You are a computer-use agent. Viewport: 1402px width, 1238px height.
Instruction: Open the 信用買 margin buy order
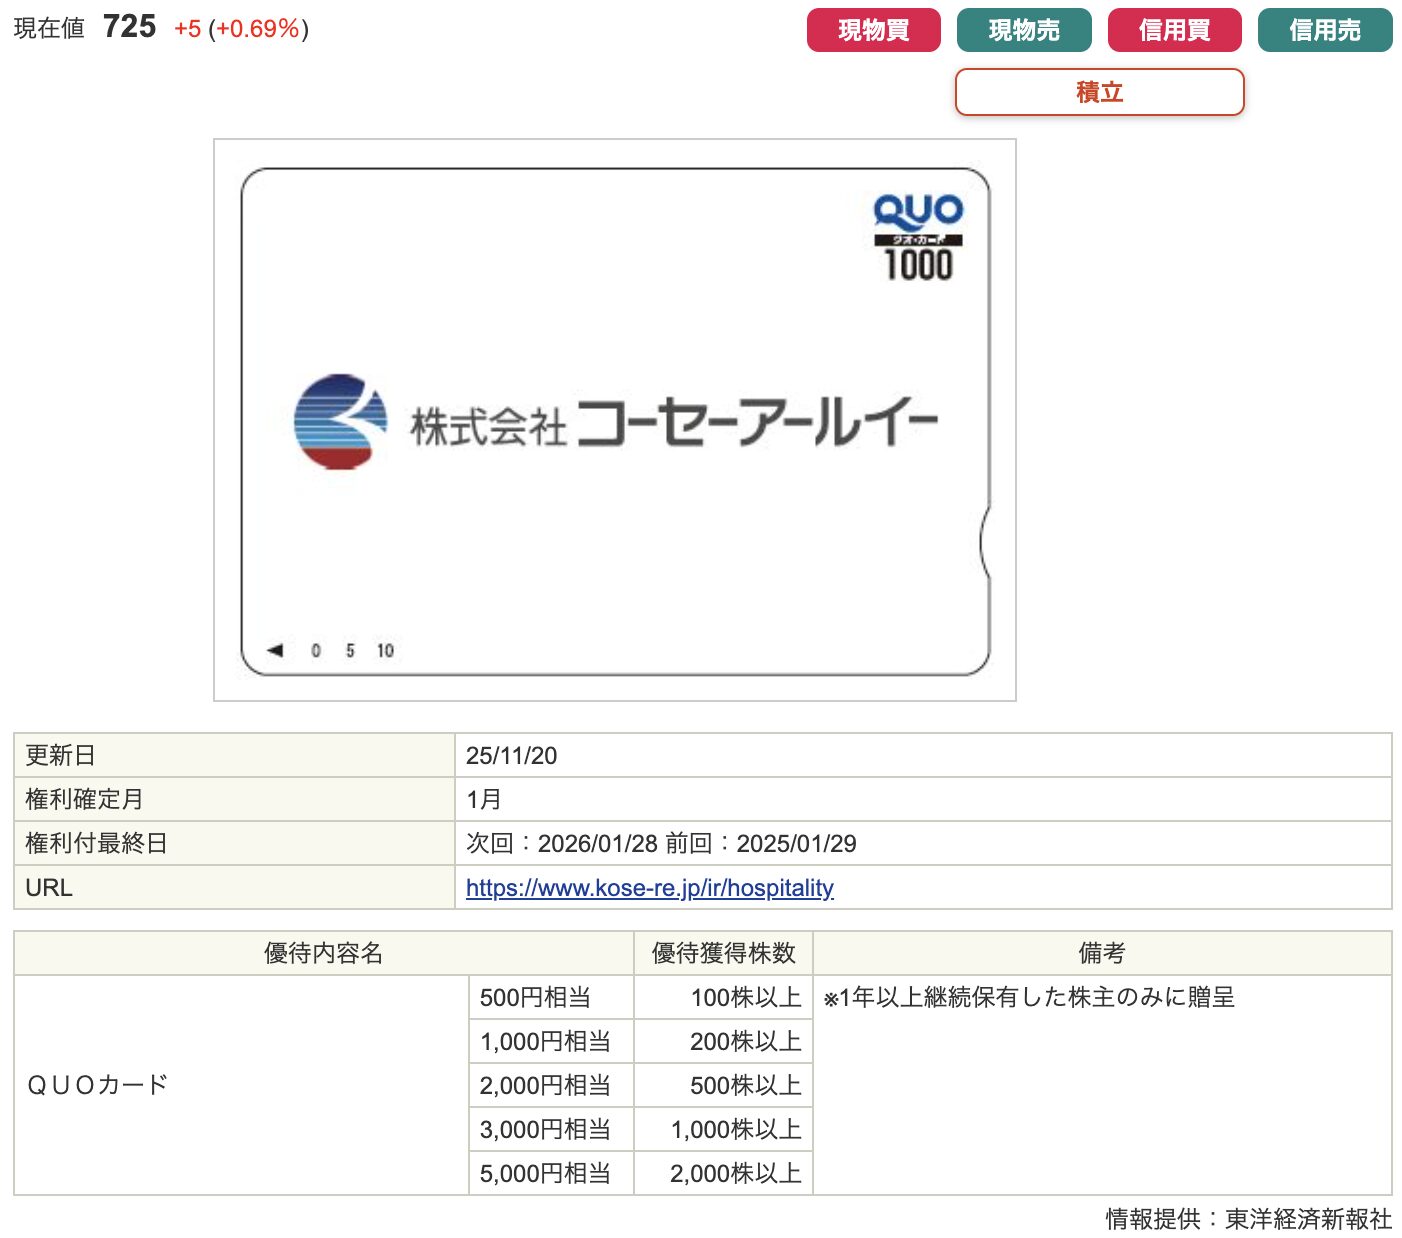tap(1174, 30)
